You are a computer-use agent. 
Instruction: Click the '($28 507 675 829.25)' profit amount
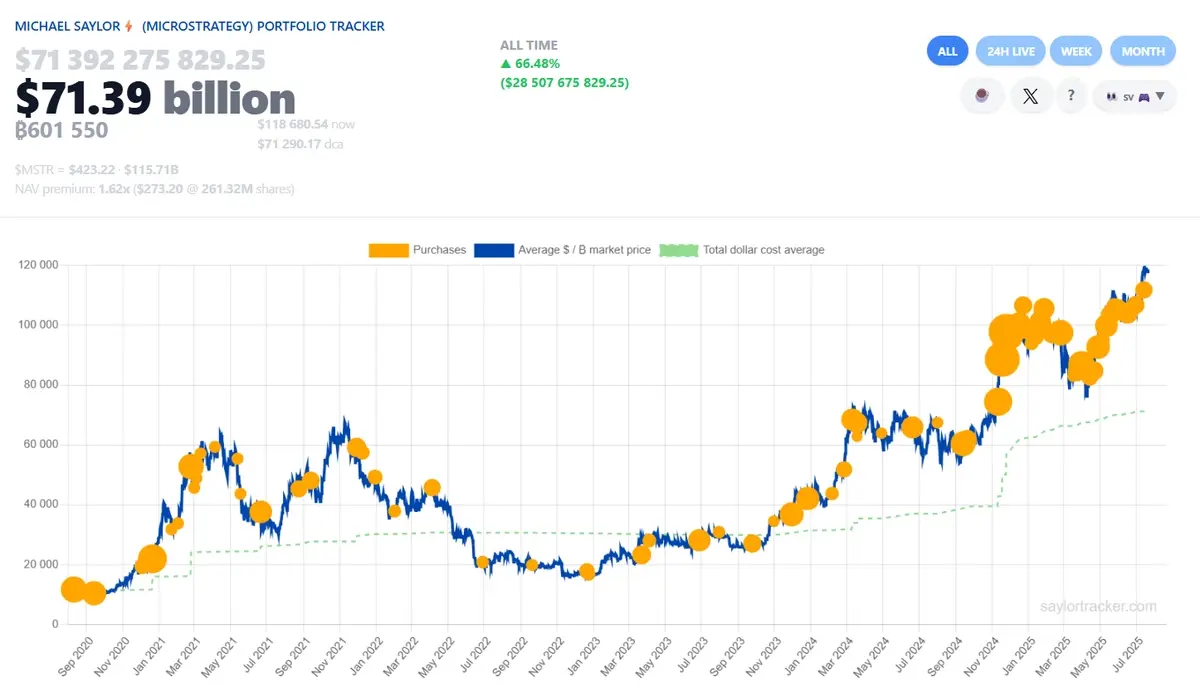tap(565, 82)
